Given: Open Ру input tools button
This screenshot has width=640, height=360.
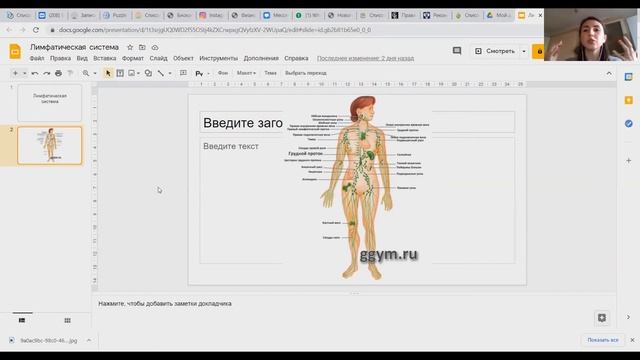Looking at the screenshot, I should [x=199, y=73].
